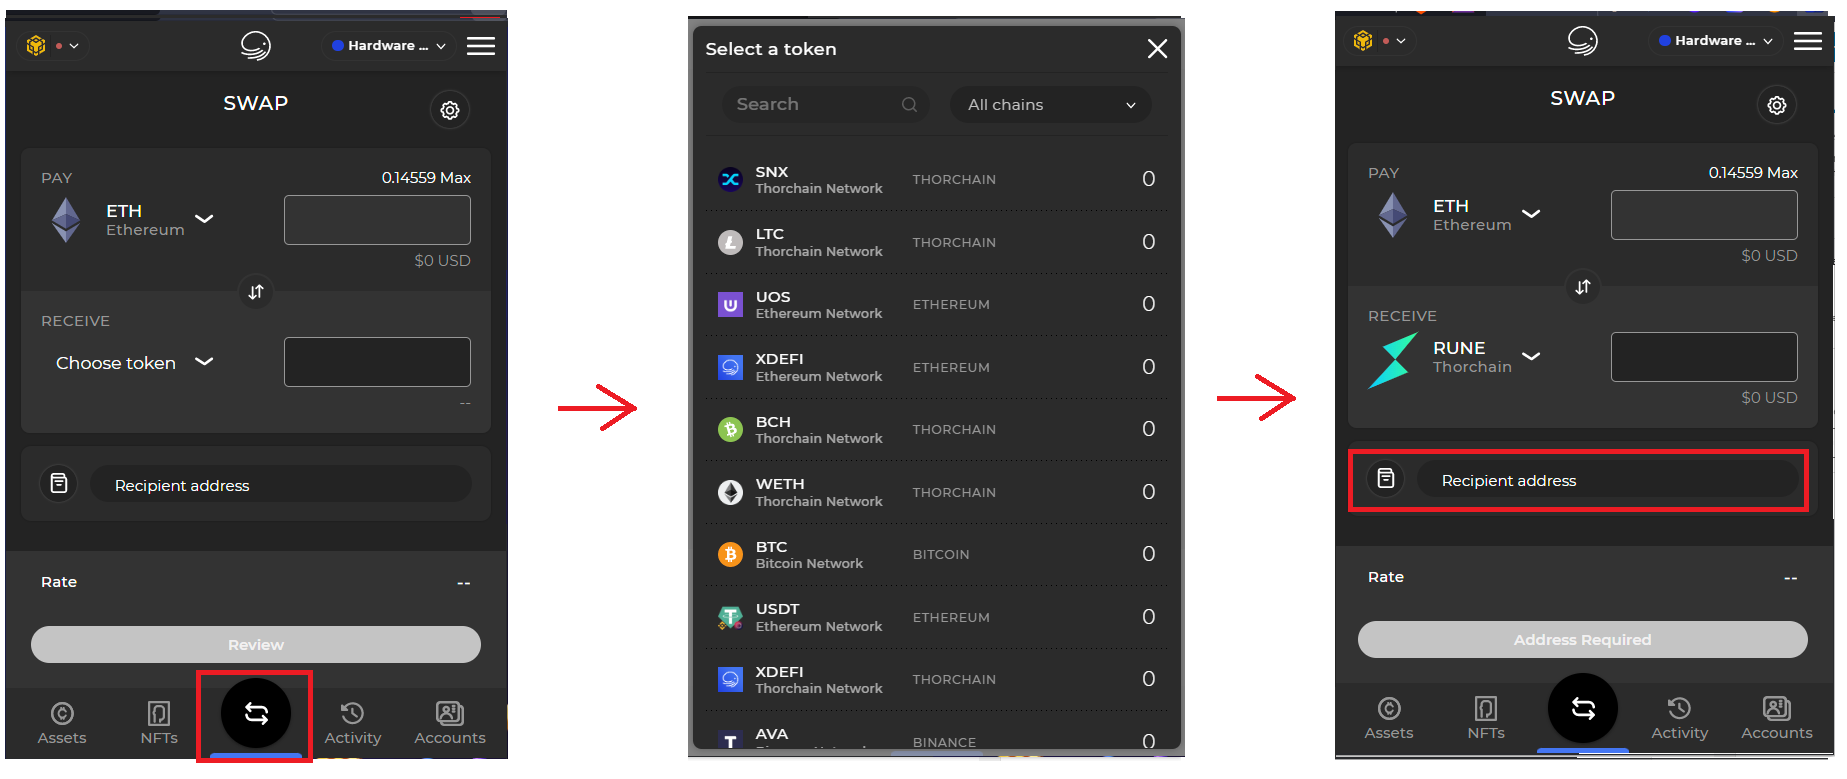Click pay amount field in left panel
The image size is (1847, 779).
[377, 220]
